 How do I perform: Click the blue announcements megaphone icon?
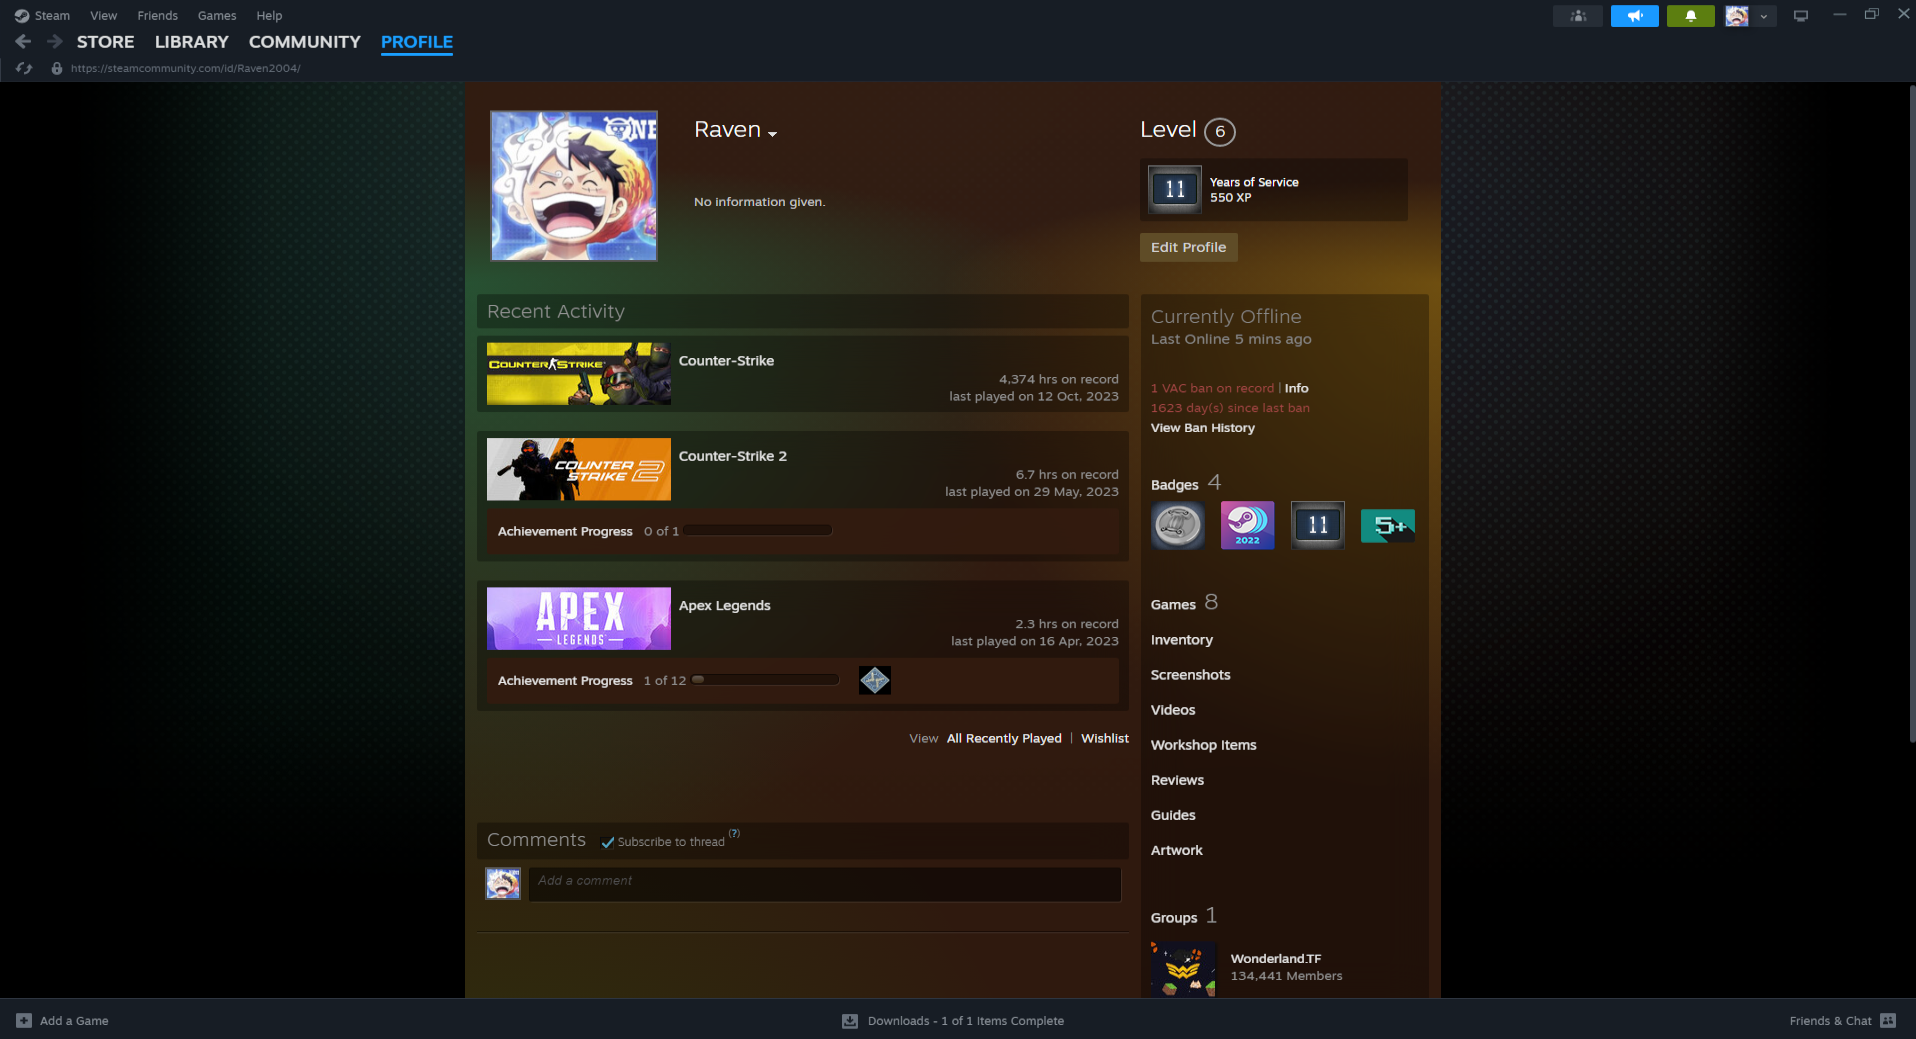1634,16
